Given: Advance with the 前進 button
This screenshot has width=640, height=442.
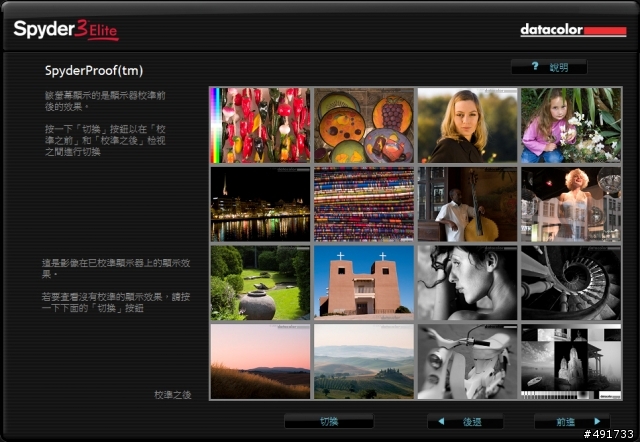Looking at the screenshot, I should click(x=572, y=421).
